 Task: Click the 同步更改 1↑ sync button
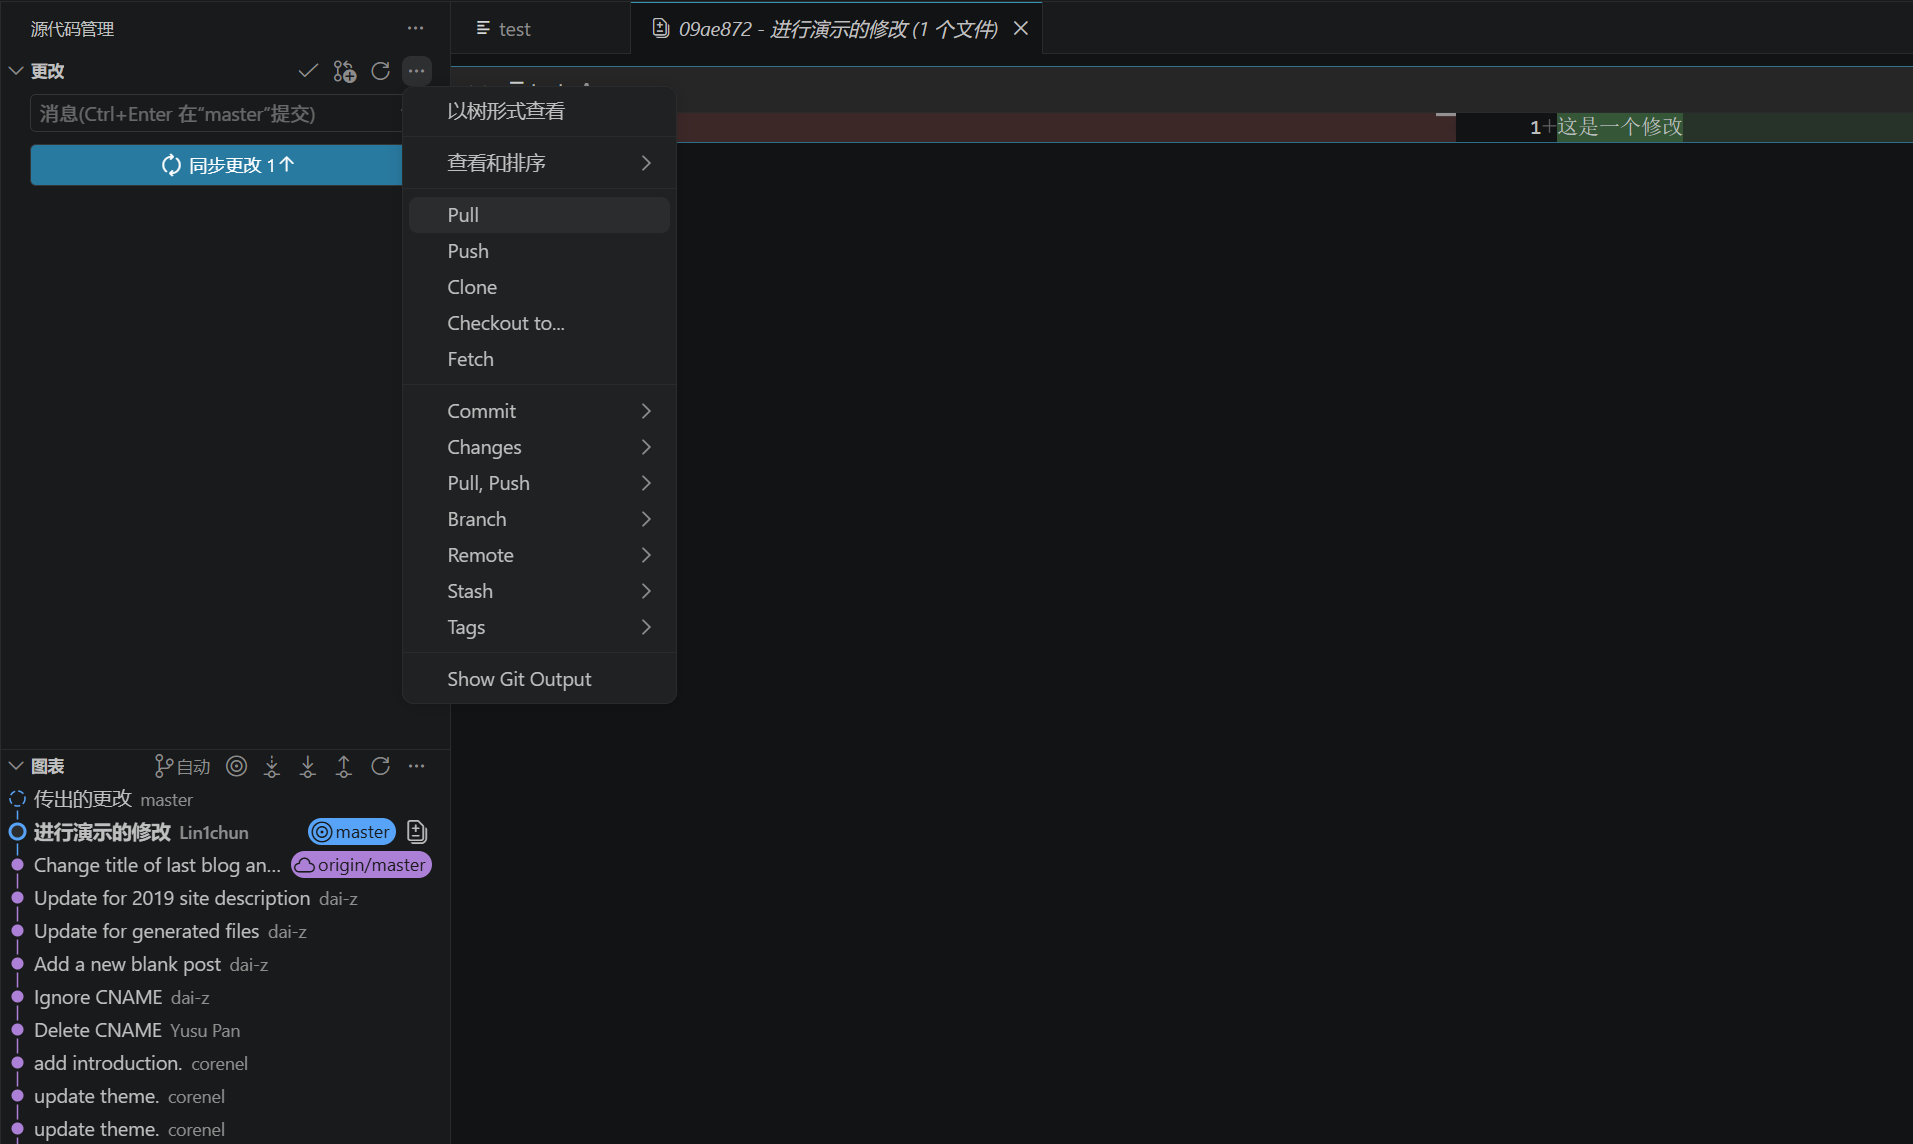pos(216,165)
